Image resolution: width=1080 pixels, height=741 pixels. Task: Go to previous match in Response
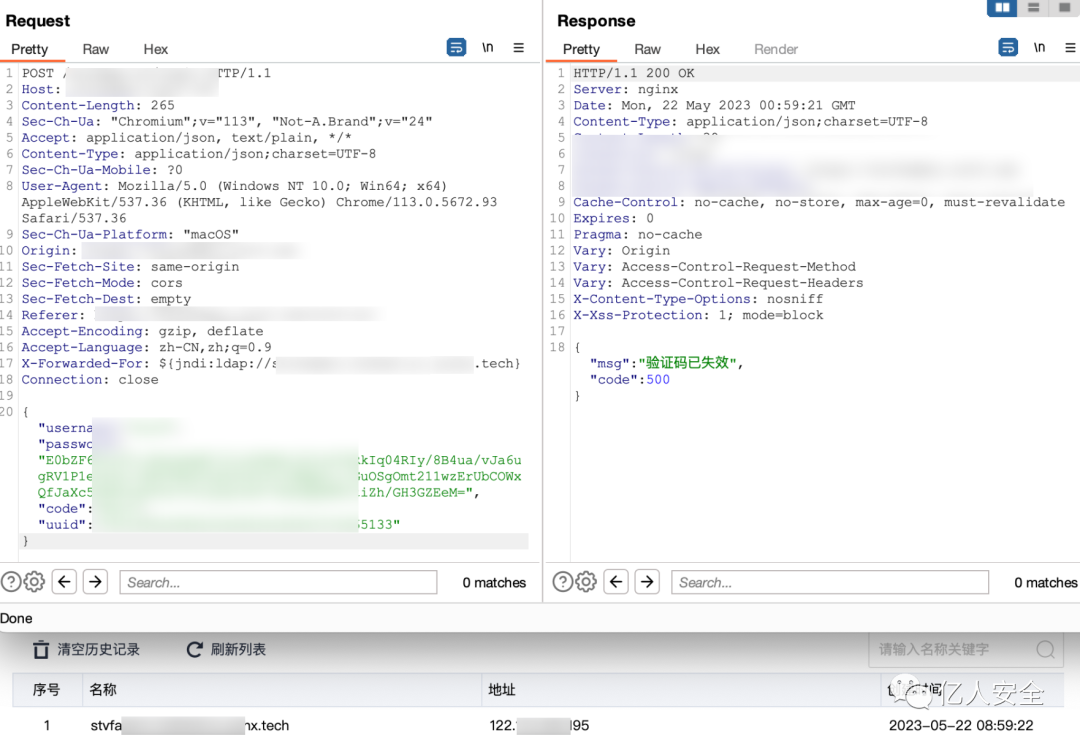[x=616, y=582]
